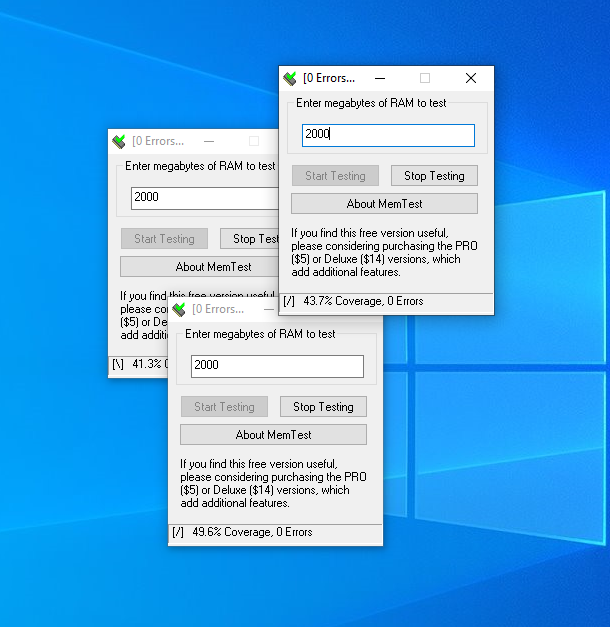Click the [/] spinner in 49.6% window status bar
This screenshot has width=610, height=627.
click(178, 532)
